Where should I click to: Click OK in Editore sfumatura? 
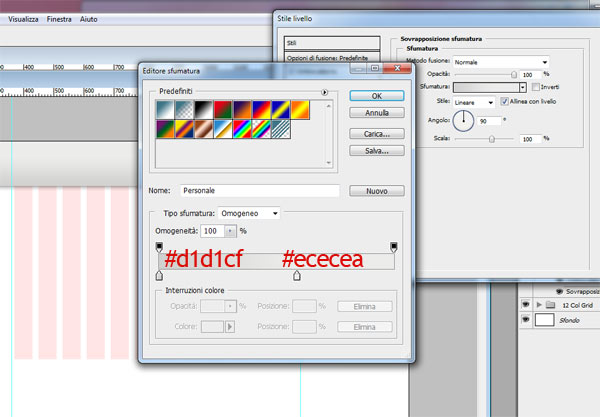coord(377,96)
